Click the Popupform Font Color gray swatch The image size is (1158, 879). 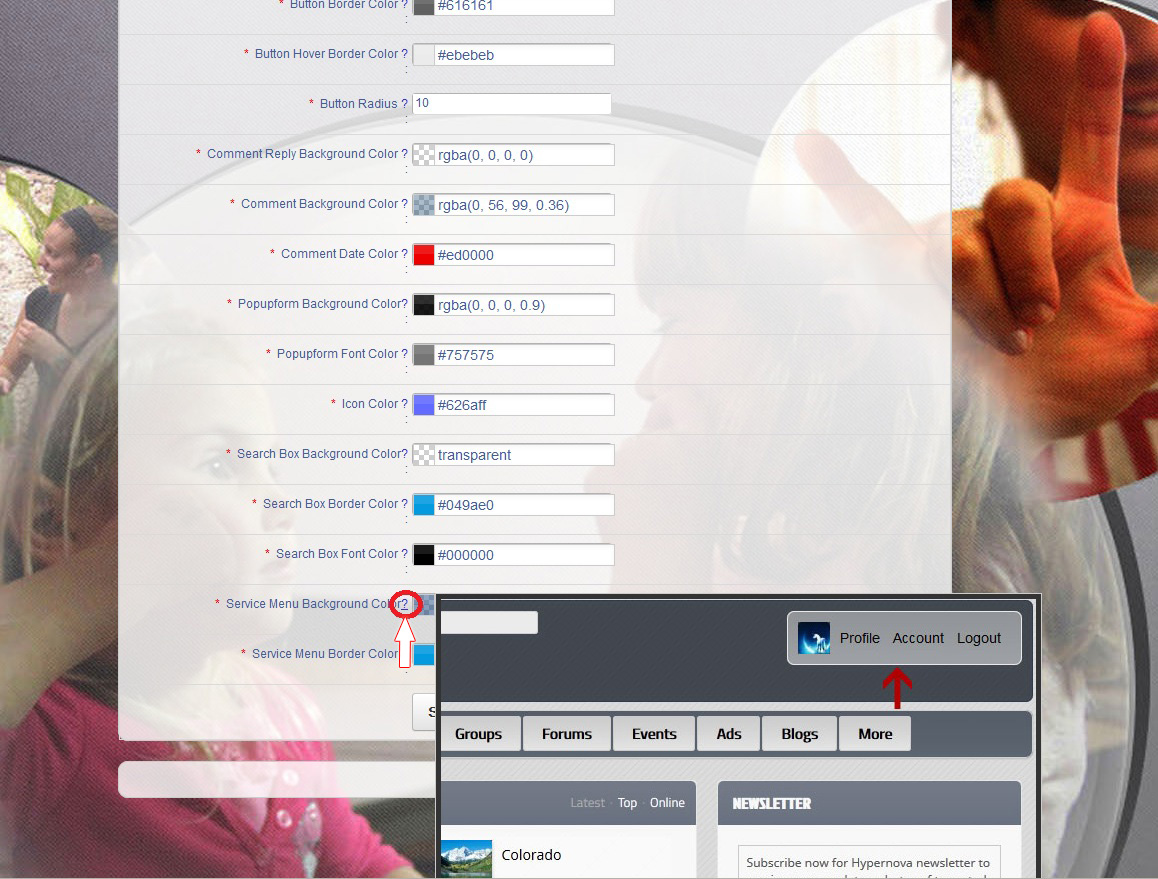[424, 355]
